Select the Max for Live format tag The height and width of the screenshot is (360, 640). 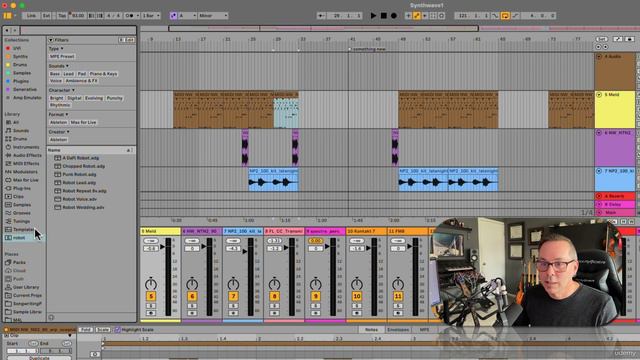coord(83,122)
